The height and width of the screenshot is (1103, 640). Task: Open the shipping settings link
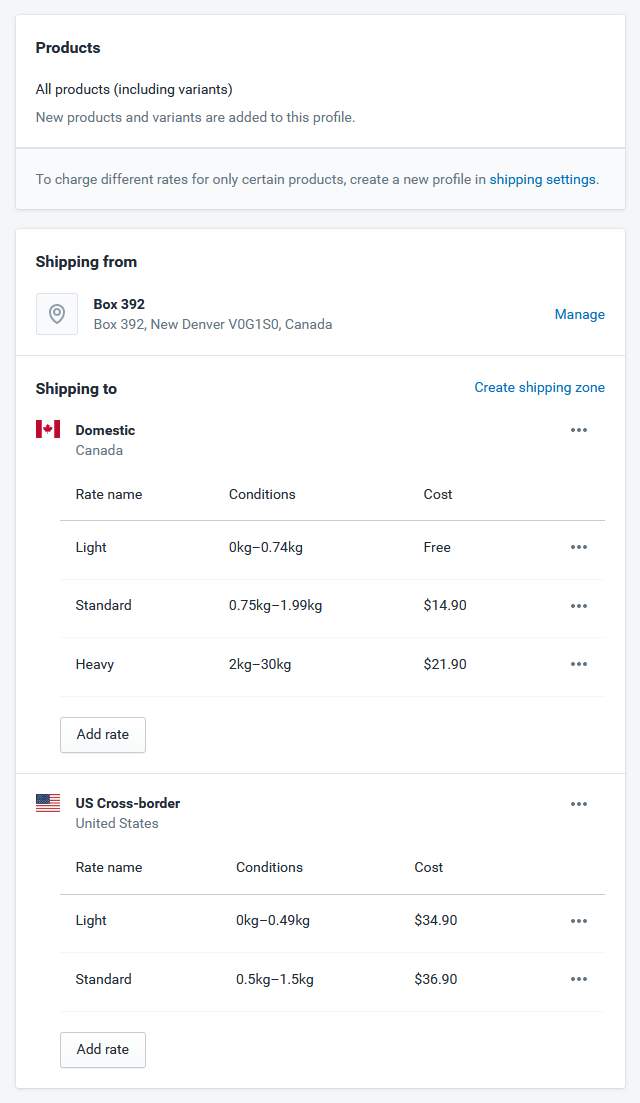pyautogui.click(x=542, y=179)
